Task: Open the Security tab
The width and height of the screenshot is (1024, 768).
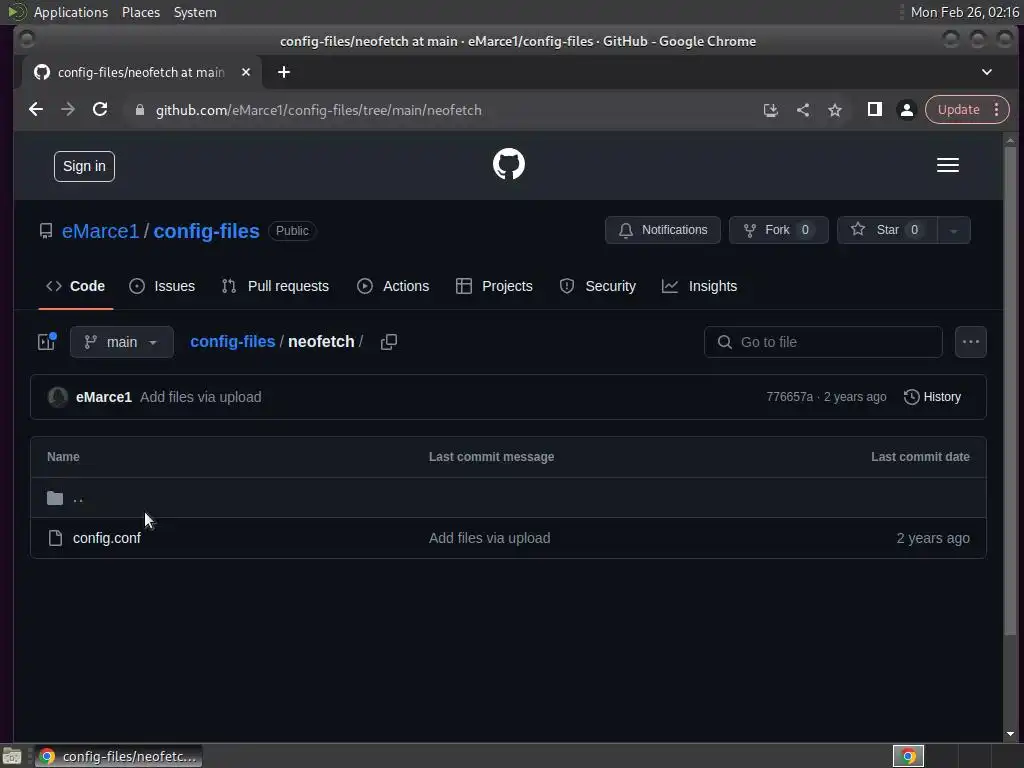Action: coord(598,286)
